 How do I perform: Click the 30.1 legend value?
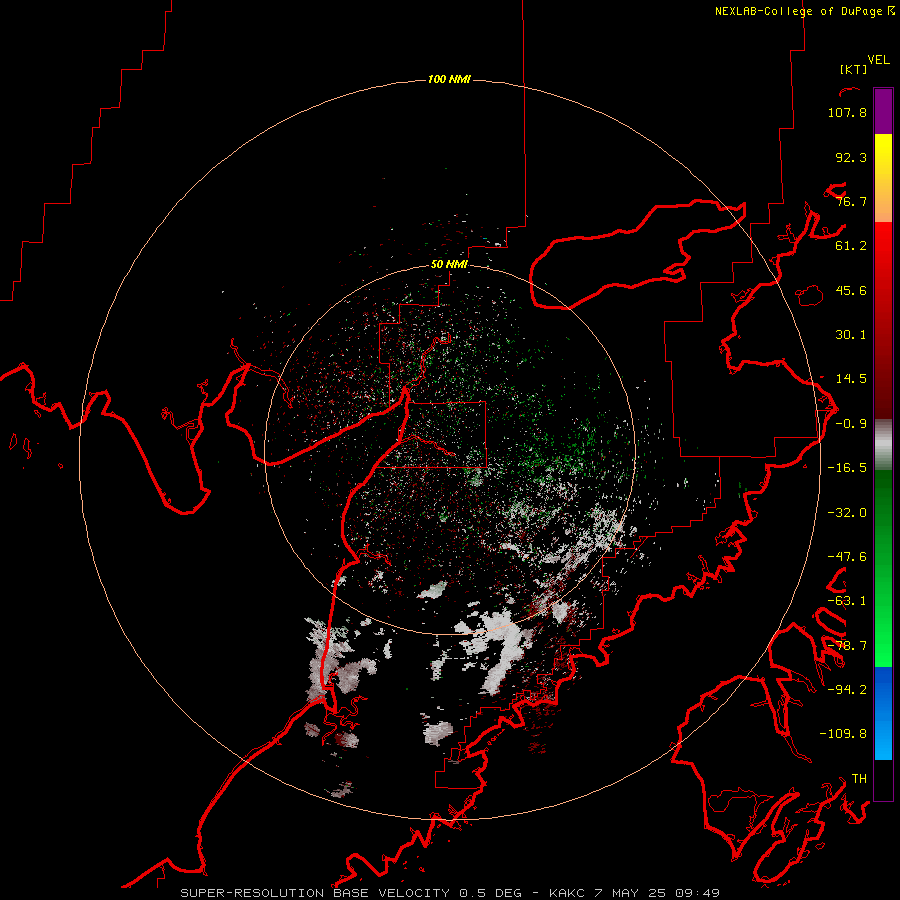851,335
